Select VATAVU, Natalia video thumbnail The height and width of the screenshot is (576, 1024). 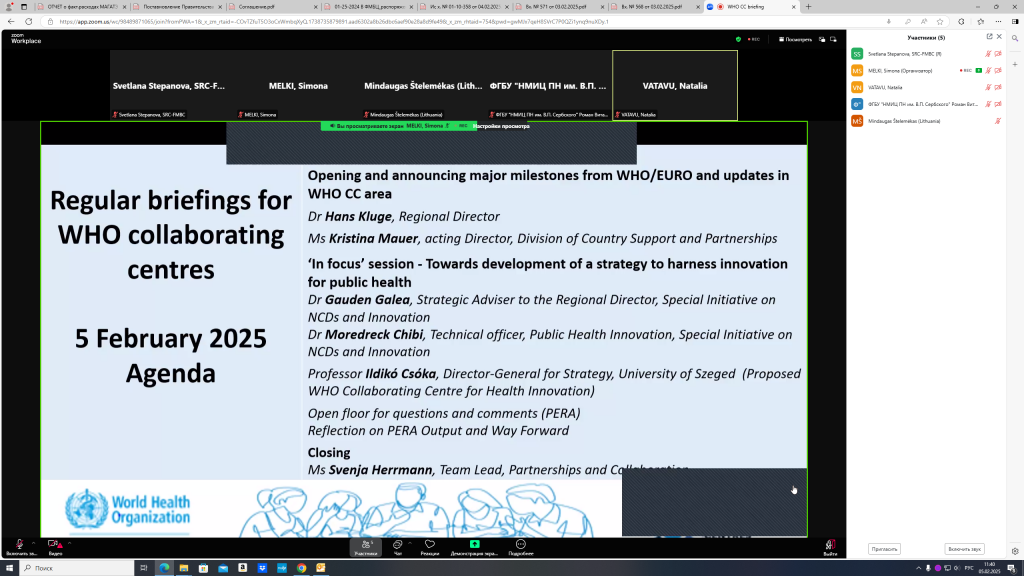(x=675, y=86)
